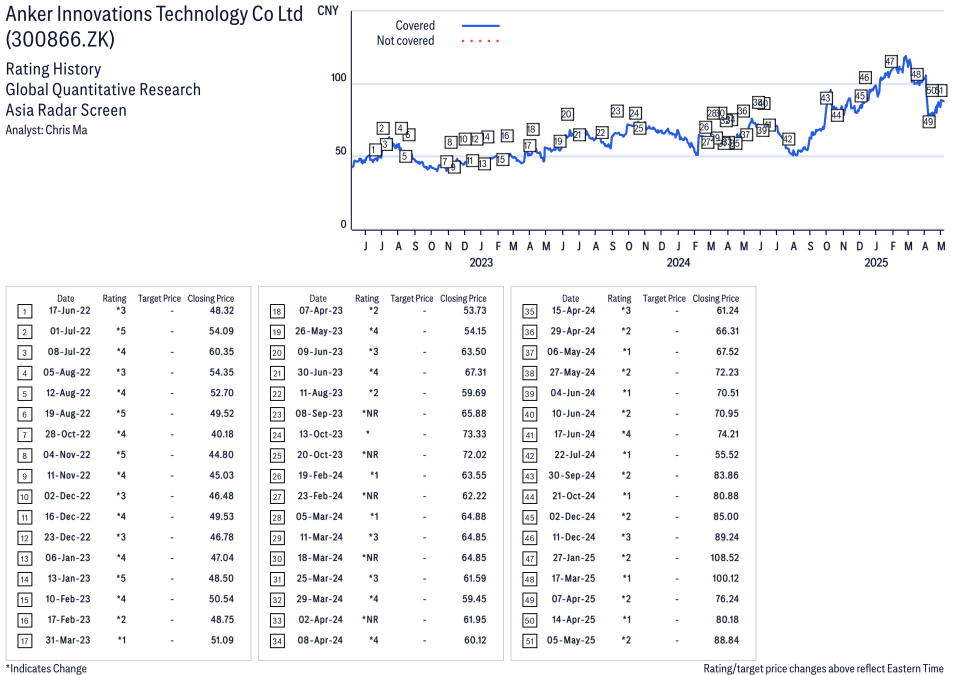Click the 2023 year label on the axis
Viewport: 955px width, 675px height.
click(x=481, y=263)
